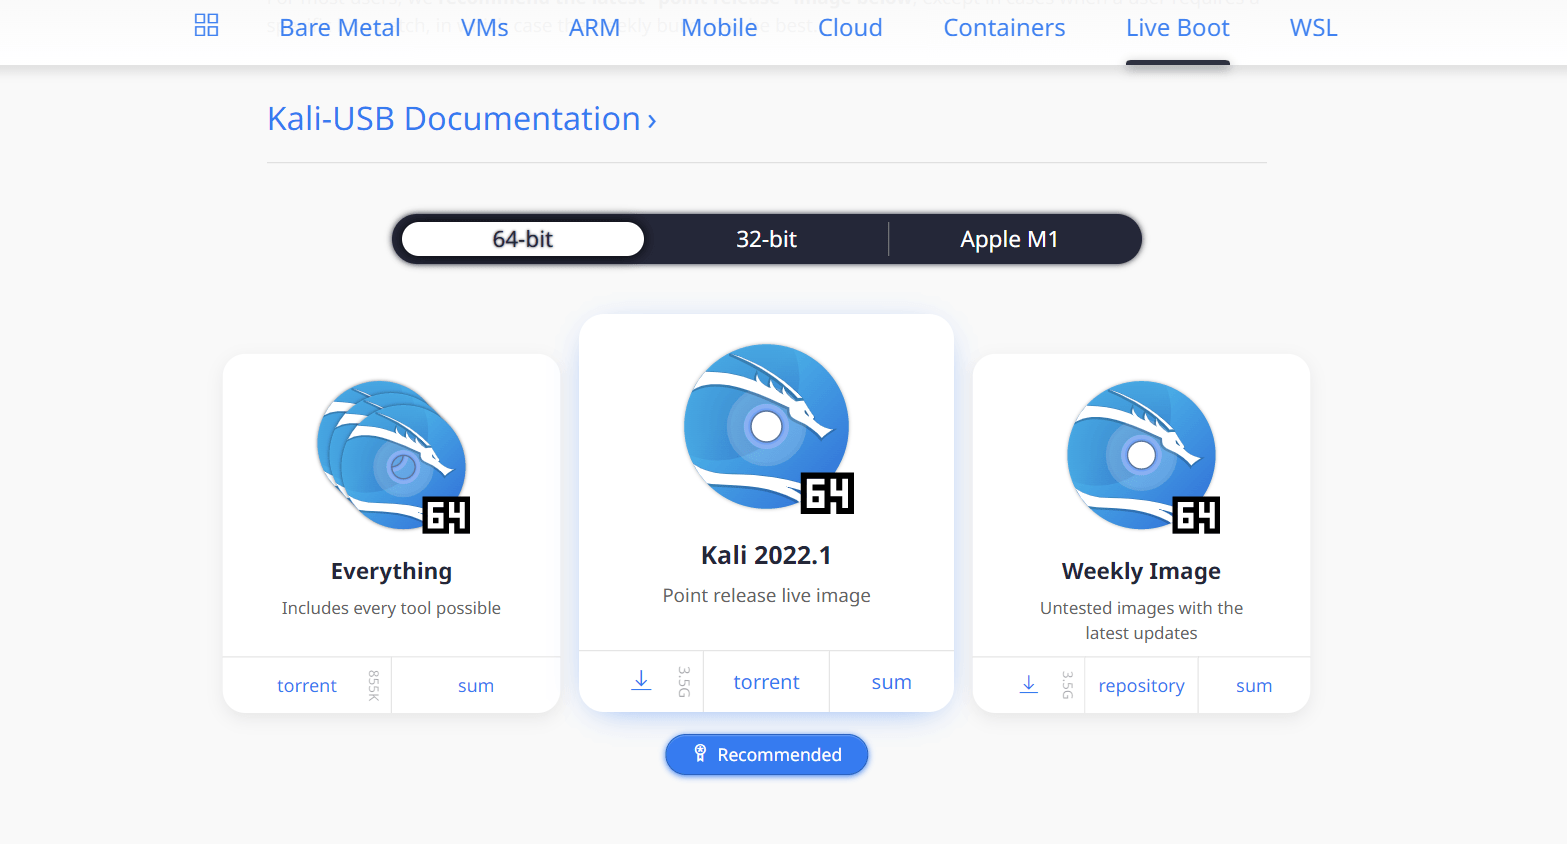Open the Containers tab
Viewport: 1567px width, 844px height.
tap(1004, 27)
